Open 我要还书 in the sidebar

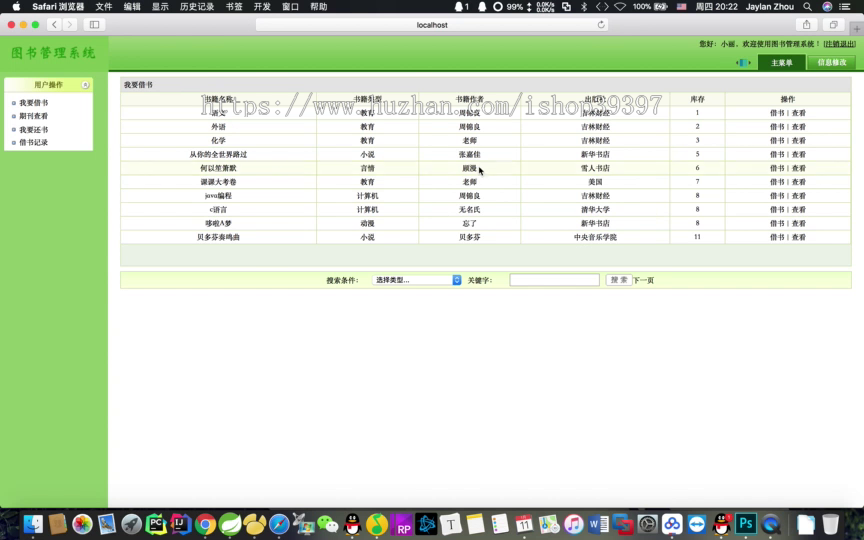[x=34, y=129]
